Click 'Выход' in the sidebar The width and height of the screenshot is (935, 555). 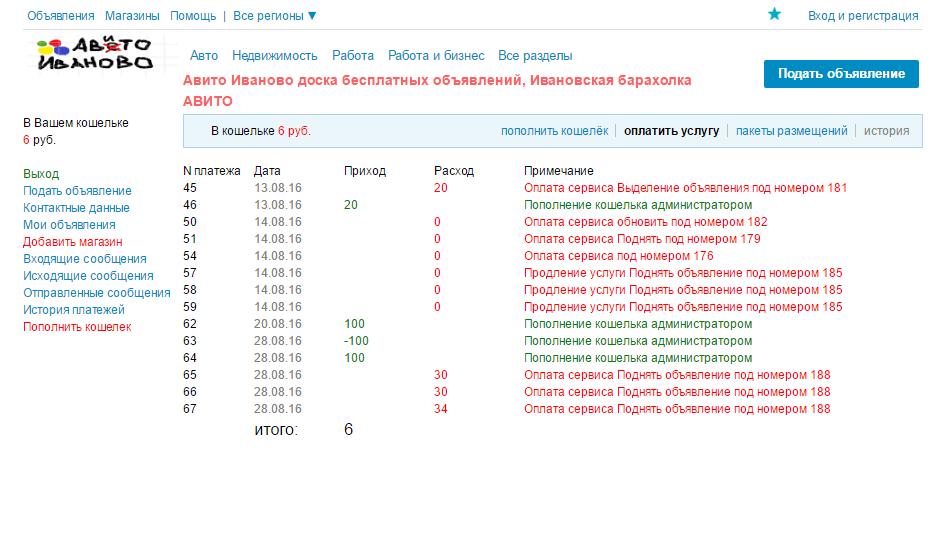click(41, 174)
